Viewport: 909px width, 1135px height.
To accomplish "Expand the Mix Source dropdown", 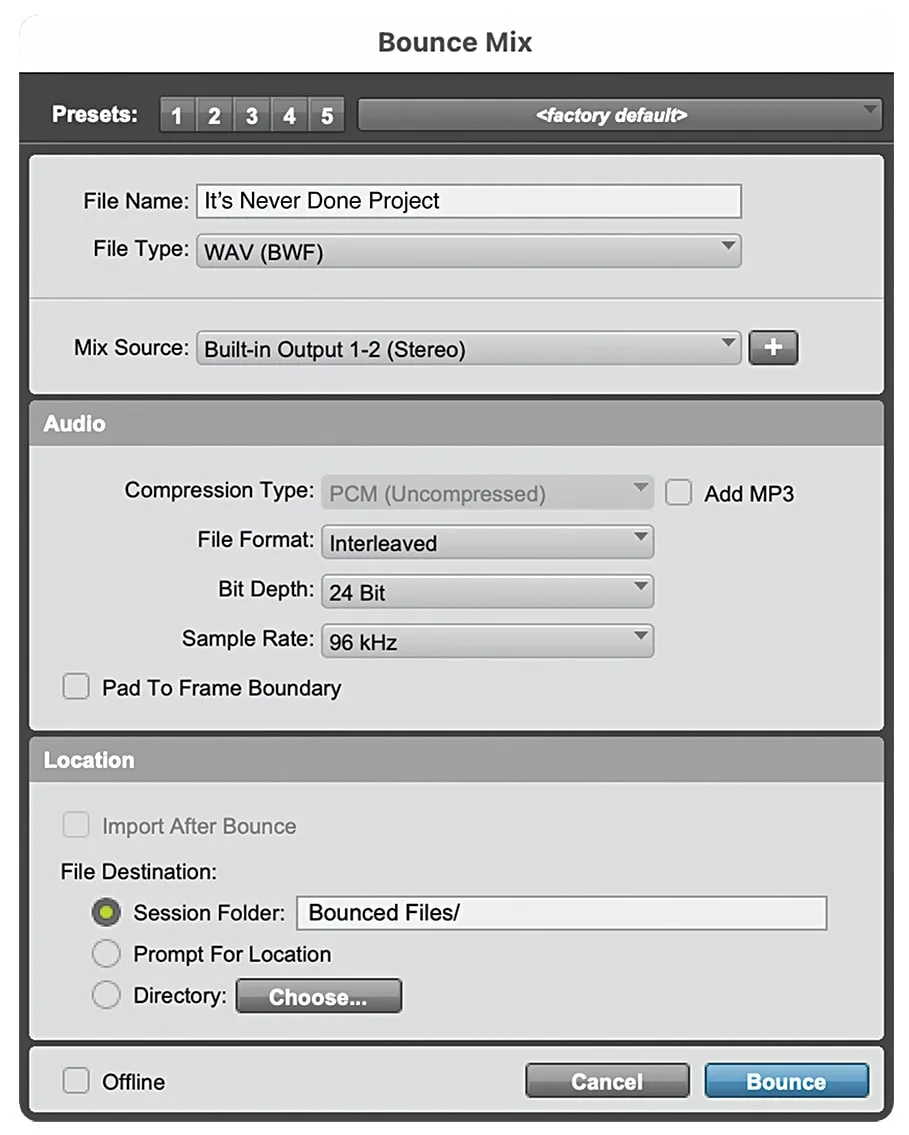I will (x=468, y=349).
